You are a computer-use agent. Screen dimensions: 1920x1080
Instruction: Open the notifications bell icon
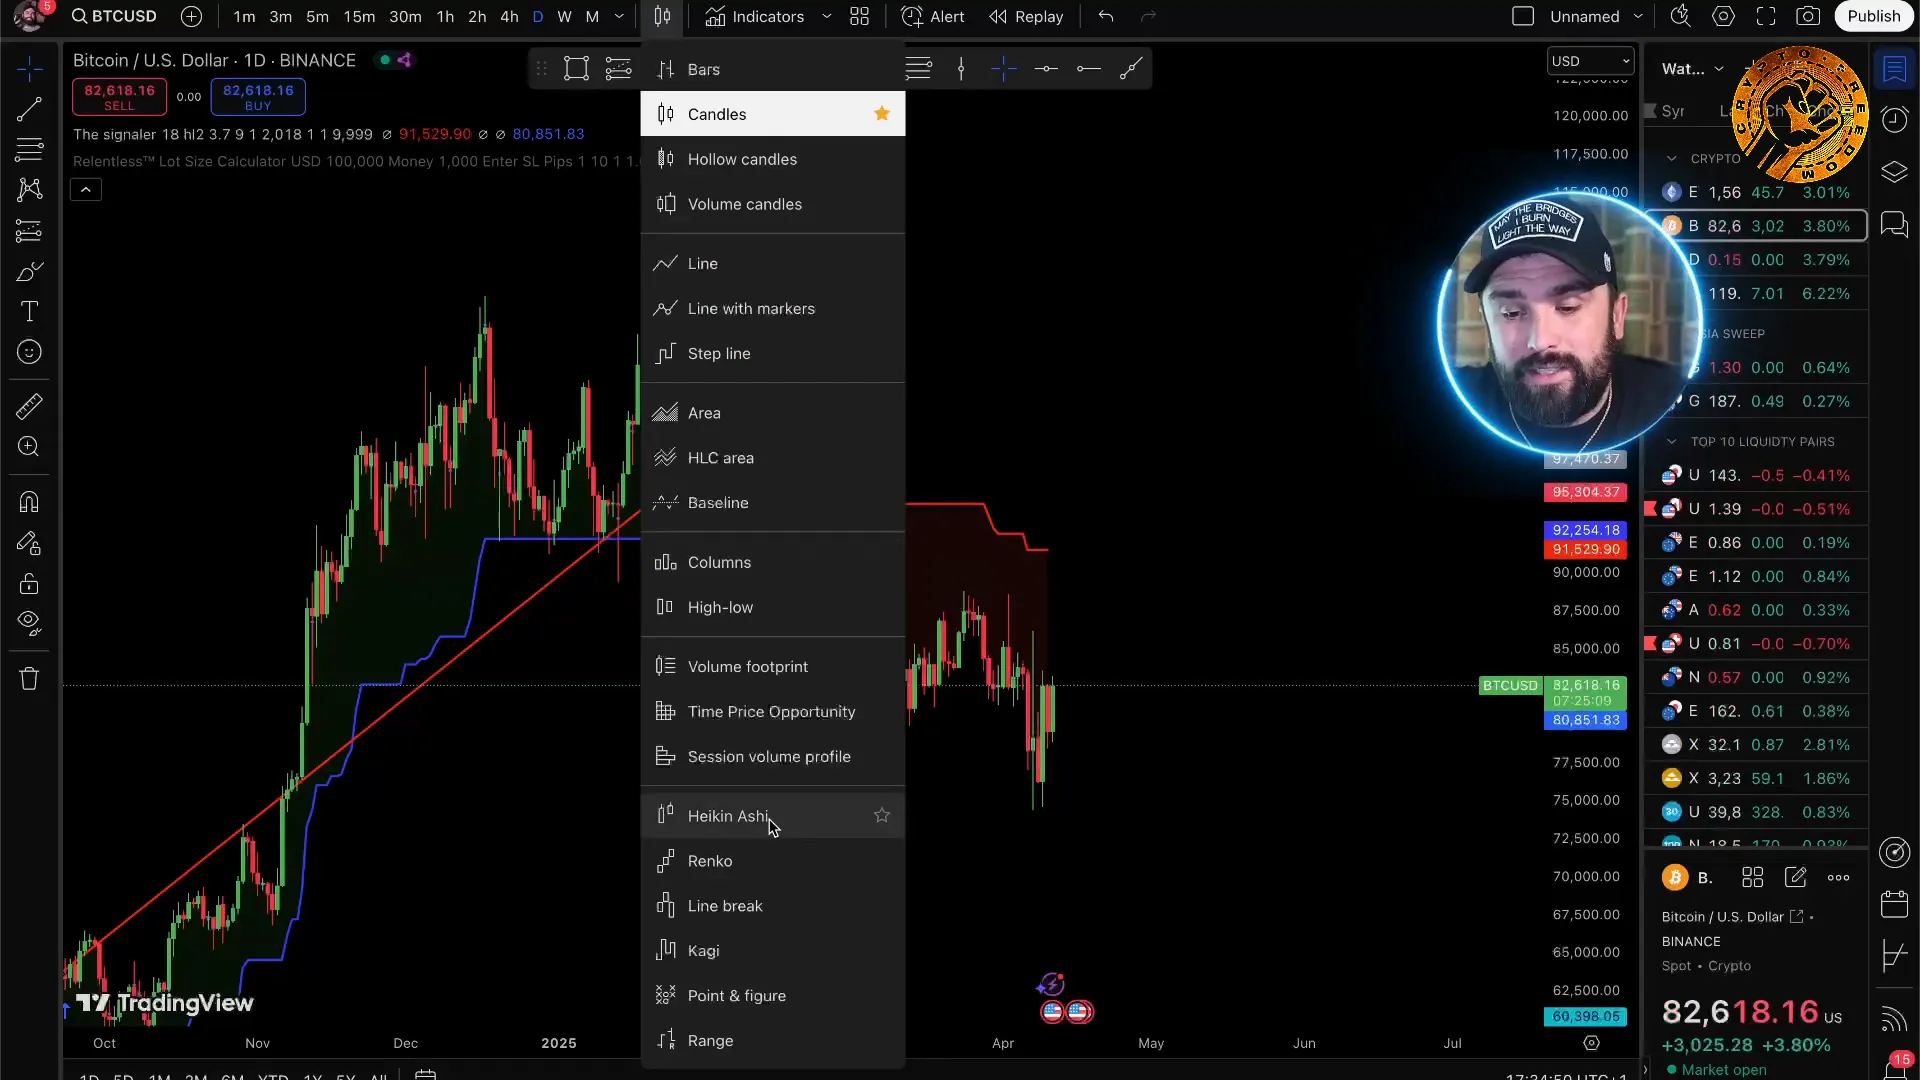[x=1894, y=1066]
